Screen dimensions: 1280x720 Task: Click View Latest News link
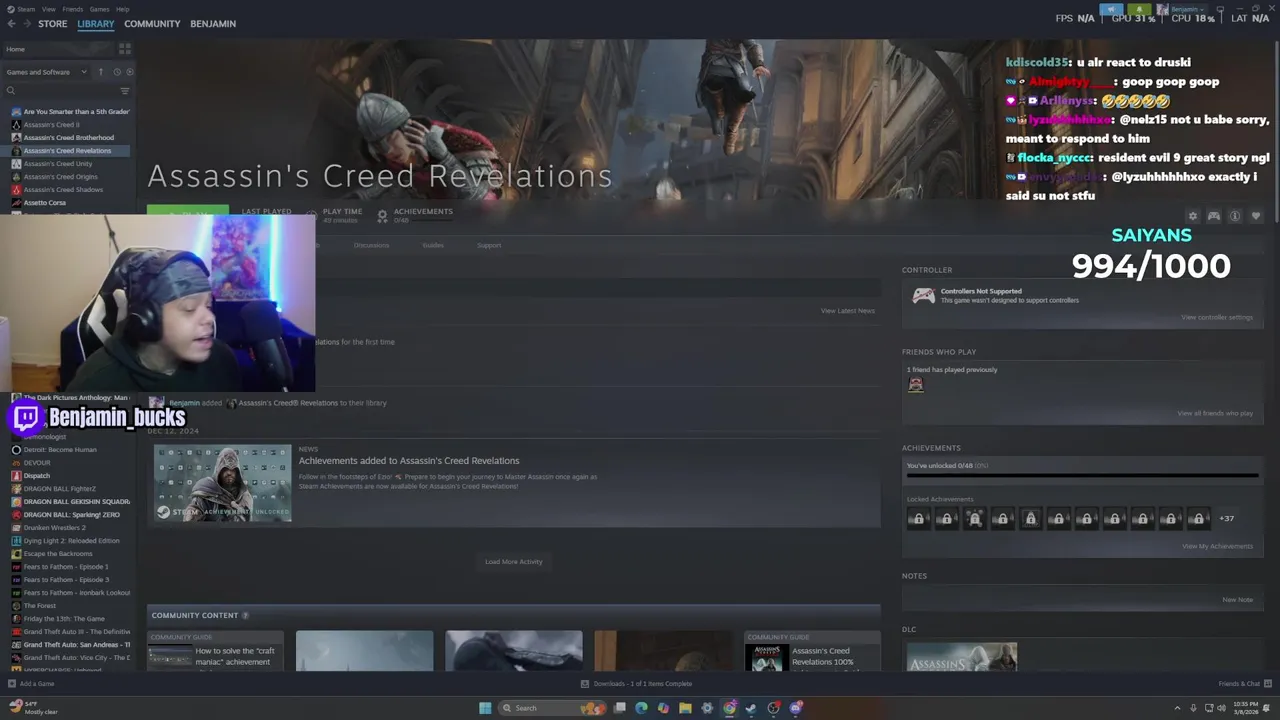pos(848,311)
